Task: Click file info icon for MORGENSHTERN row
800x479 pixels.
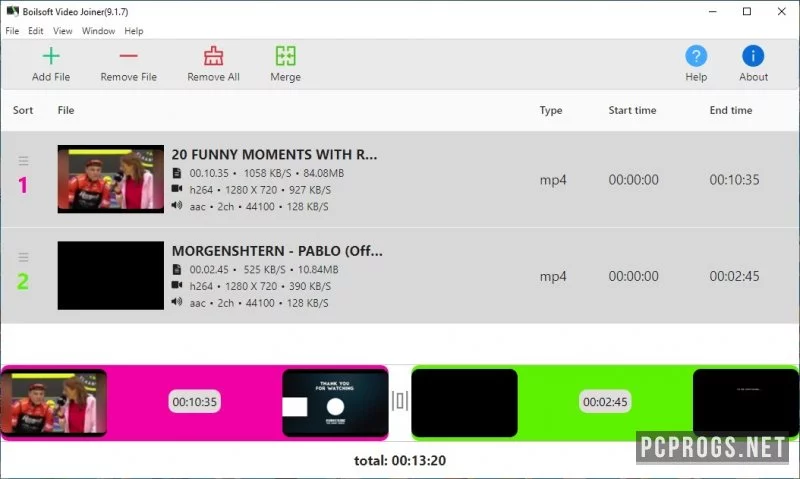Action: coord(177,269)
